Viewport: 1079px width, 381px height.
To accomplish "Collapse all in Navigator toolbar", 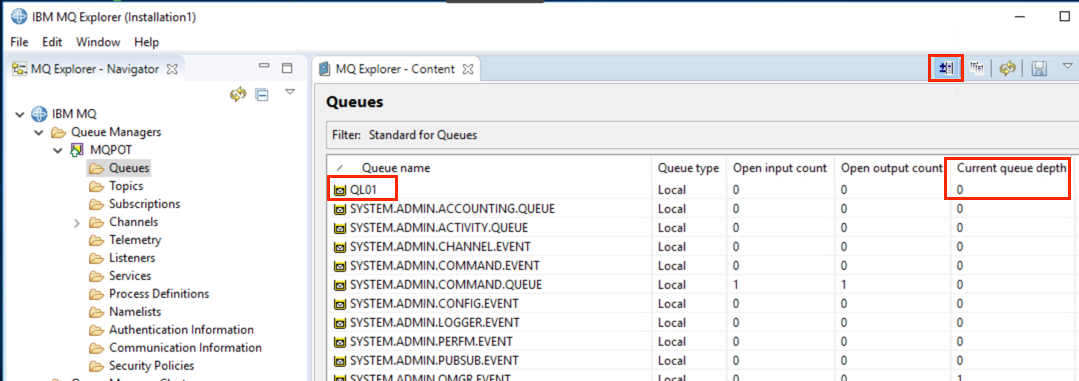I will (261, 95).
